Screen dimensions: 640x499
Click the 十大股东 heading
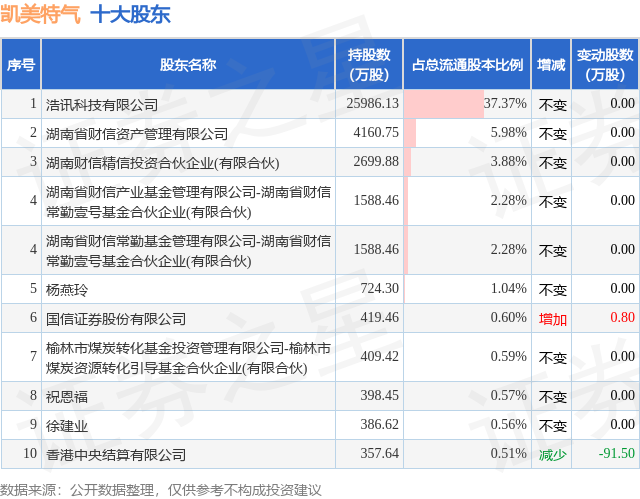130,15
